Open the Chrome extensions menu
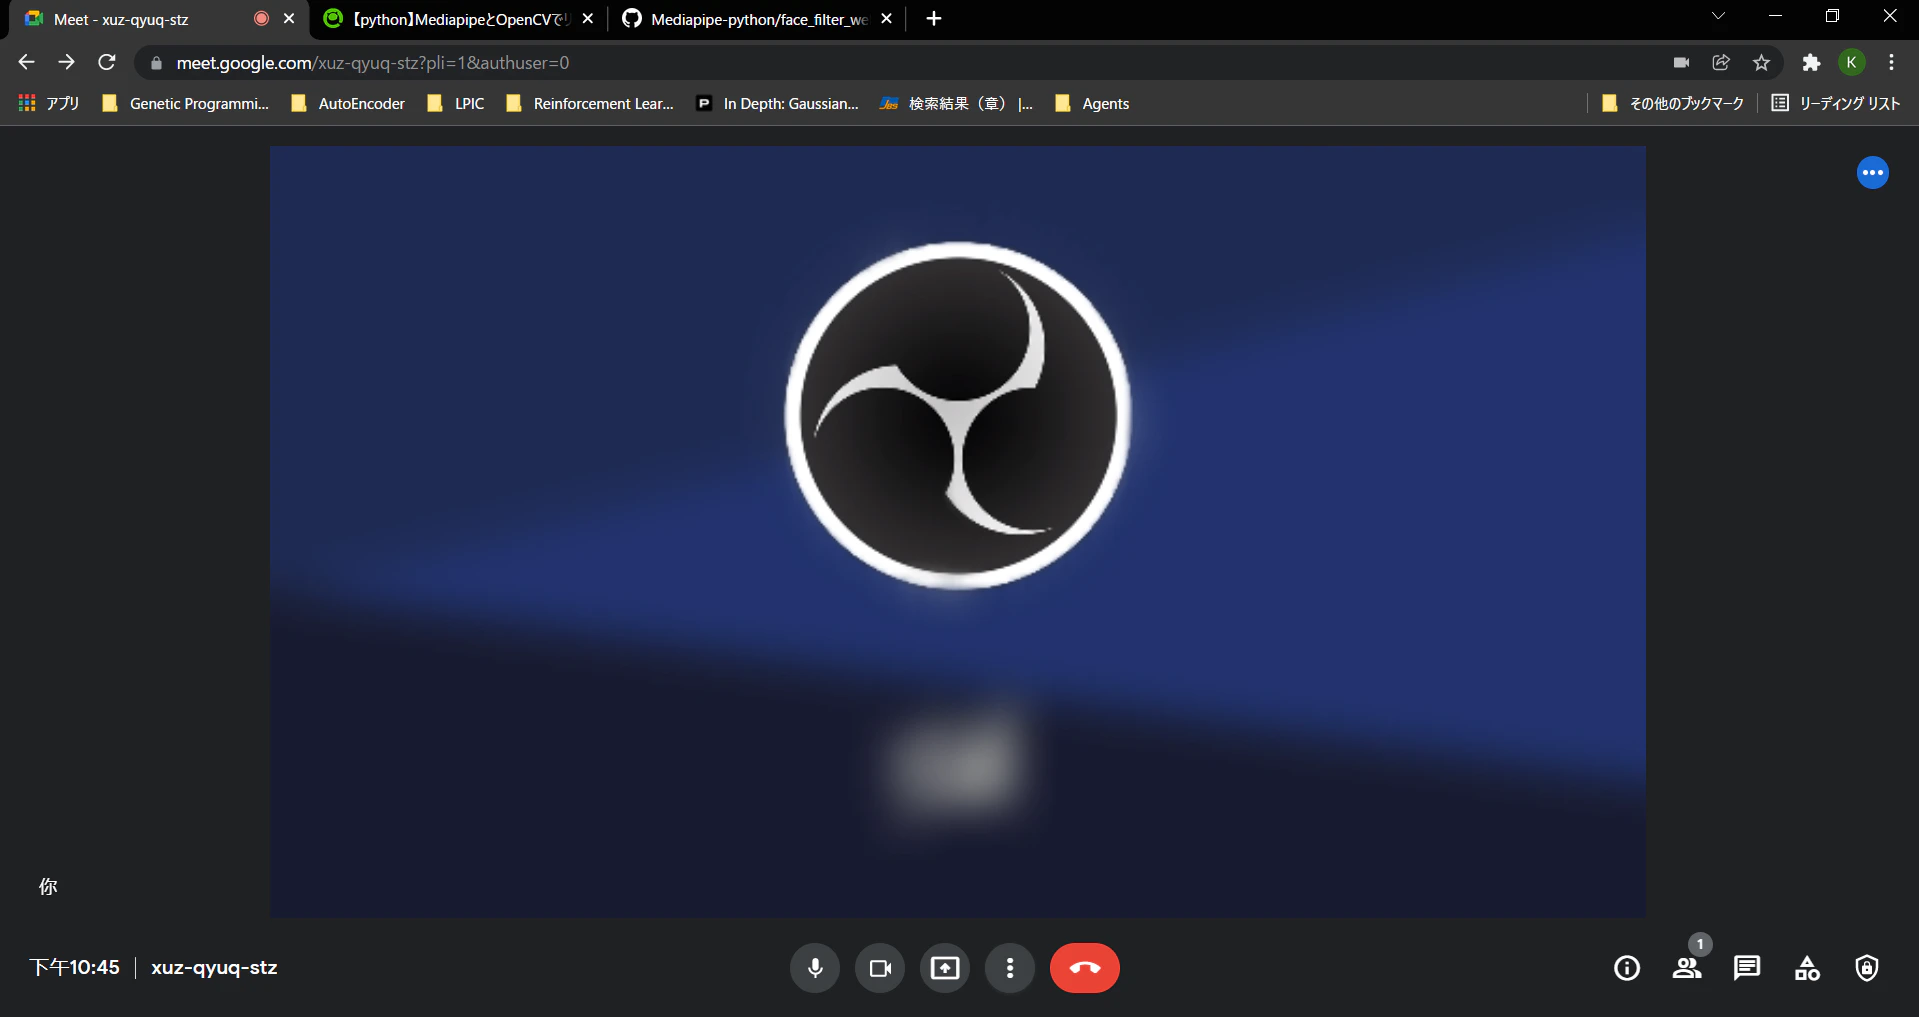 (1811, 63)
